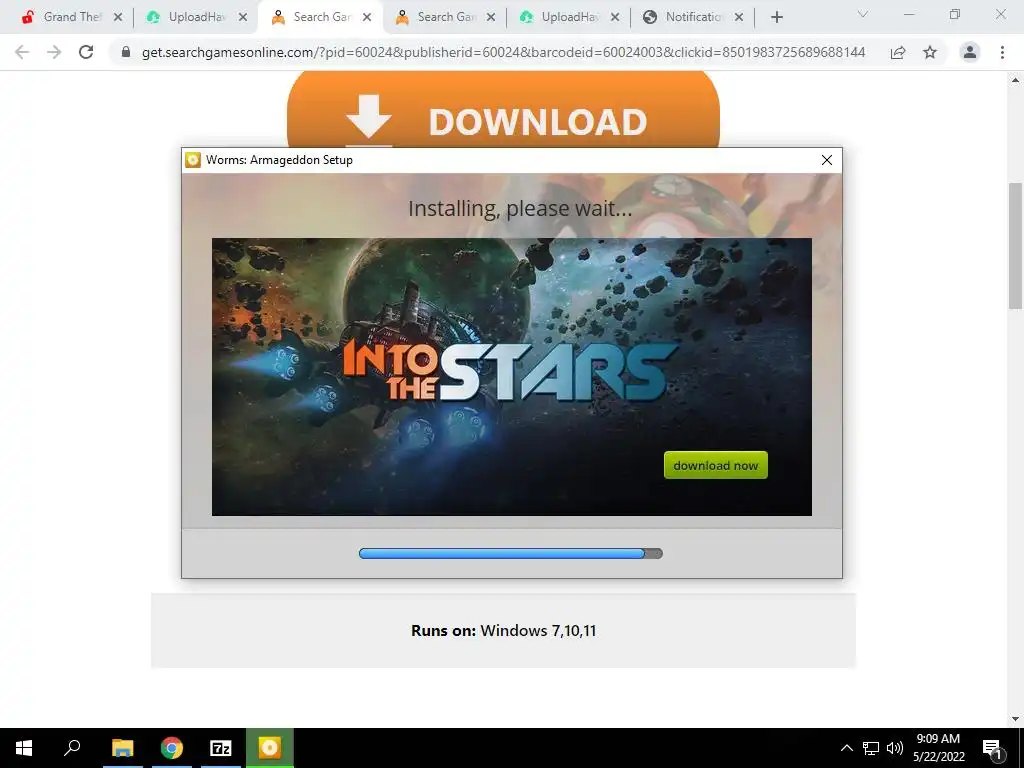Image resolution: width=1024 pixels, height=768 pixels.
Task: Open the tab search chevron
Action: (862, 14)
